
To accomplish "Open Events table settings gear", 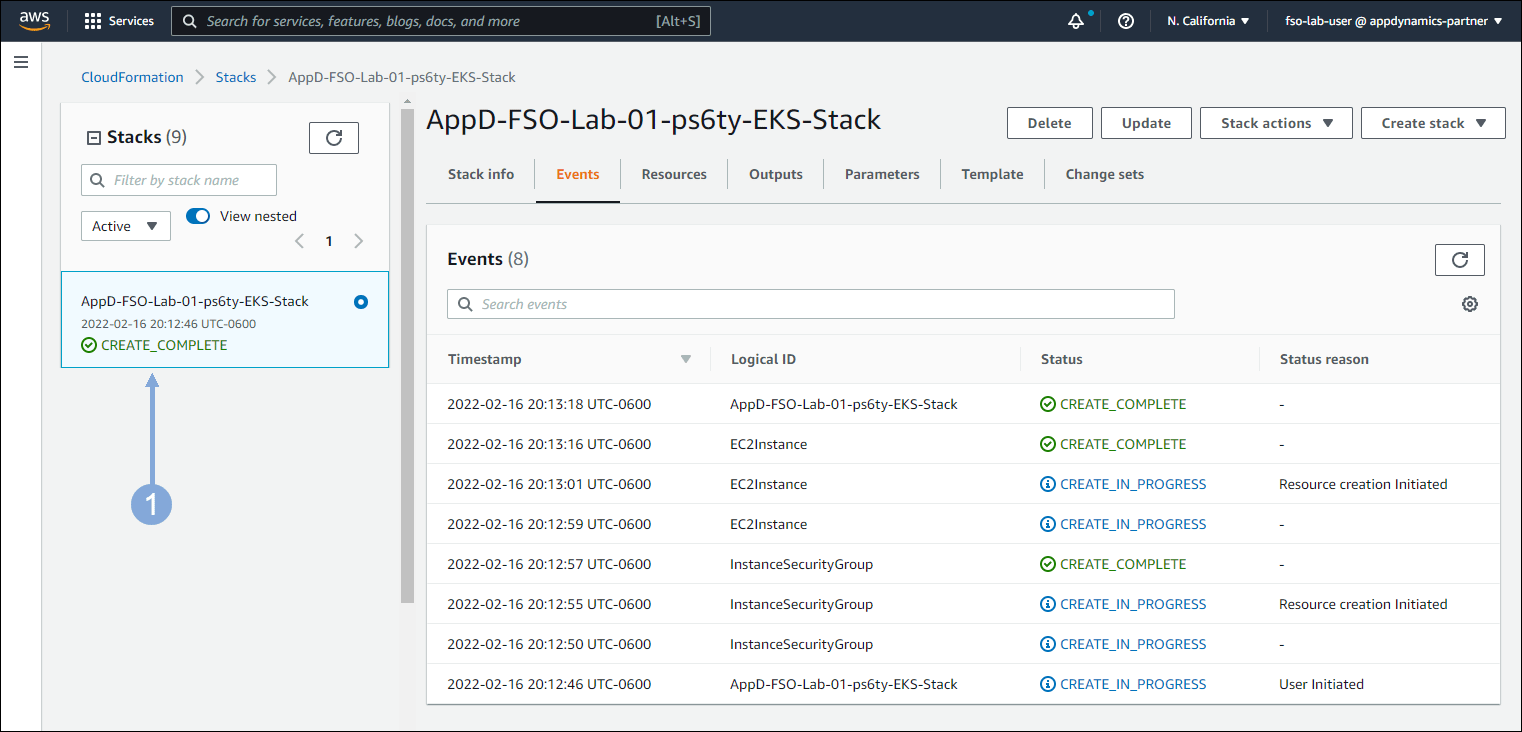I will [x=1469, y=304].
